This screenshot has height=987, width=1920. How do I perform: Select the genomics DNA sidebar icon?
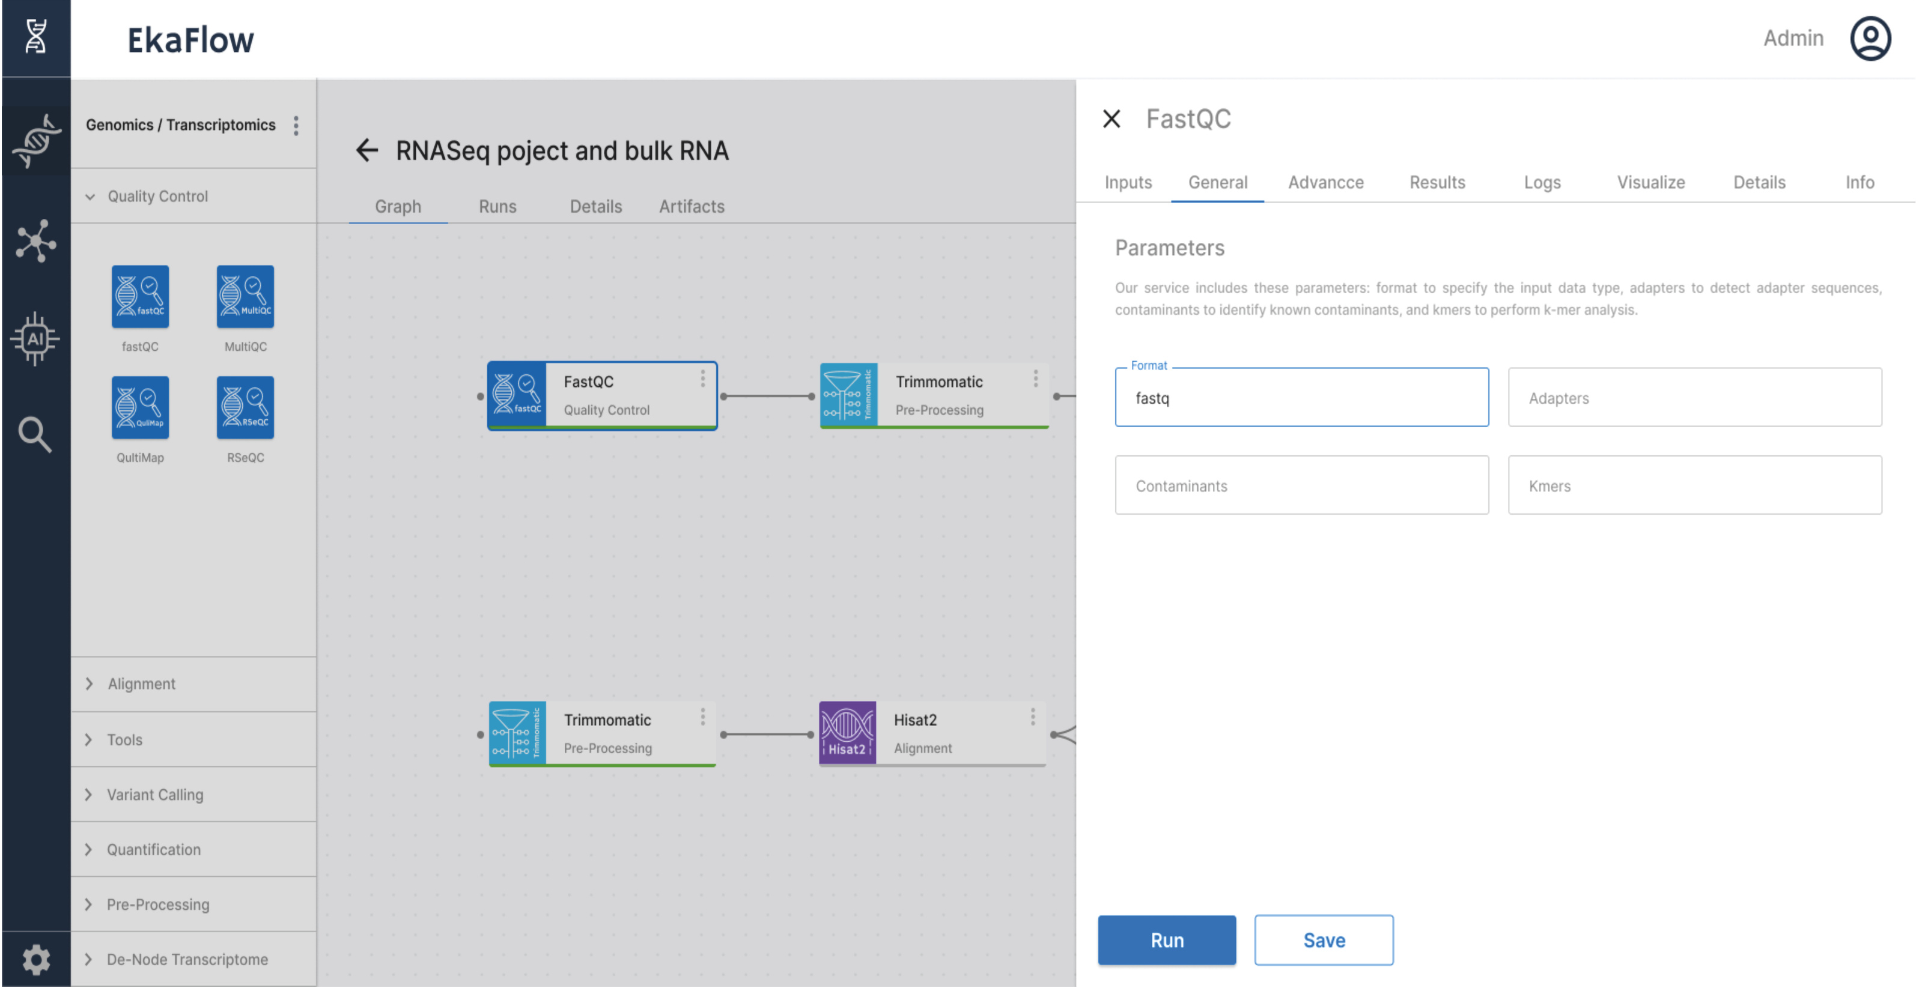point(36,140)
